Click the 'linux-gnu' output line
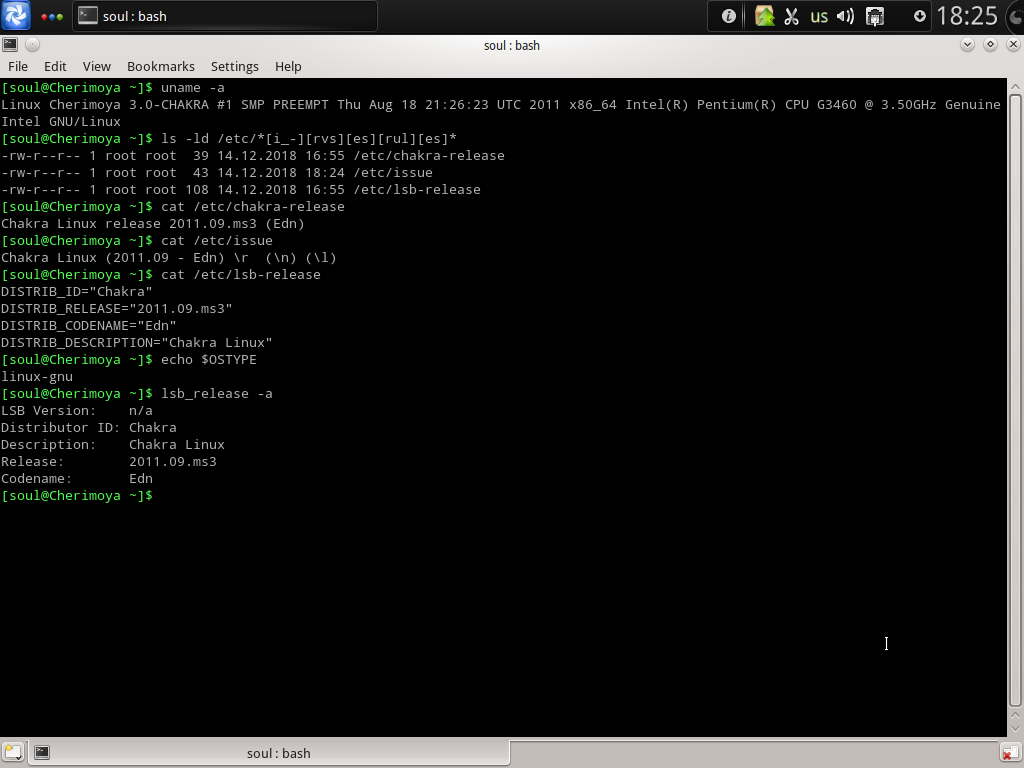The height and width of the screenshot is (768, 1024). 37,376
